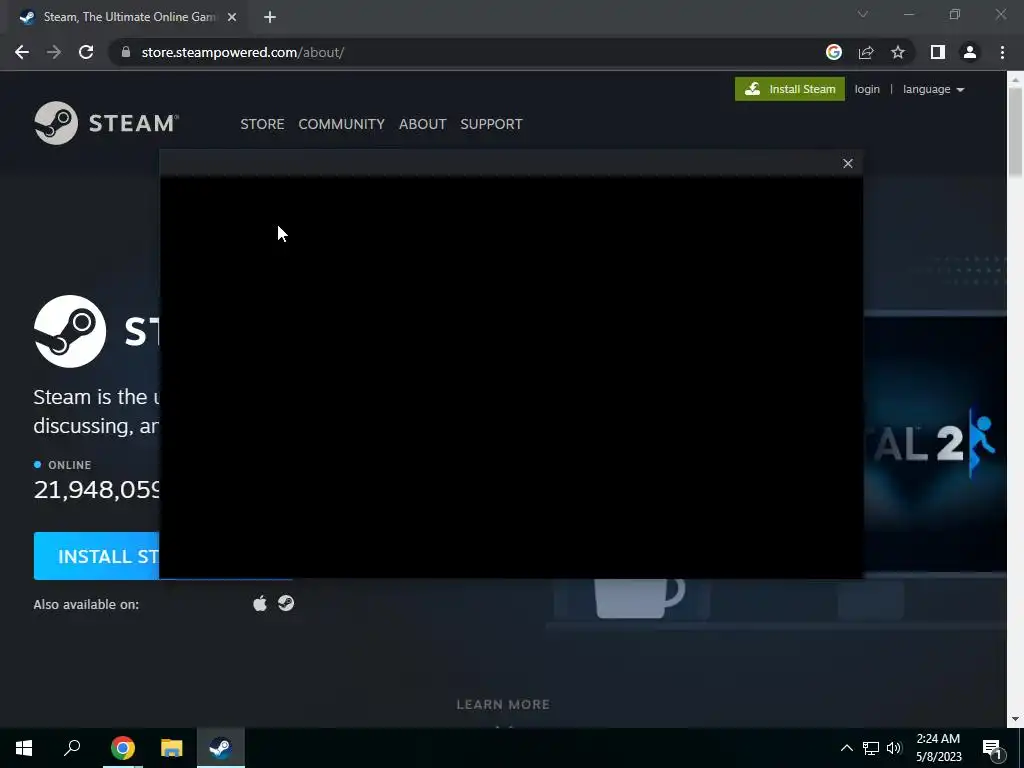Open a new browser tab
This screenshot has height=768, width=1024.
pyautogui.click(x=270, y=17)
